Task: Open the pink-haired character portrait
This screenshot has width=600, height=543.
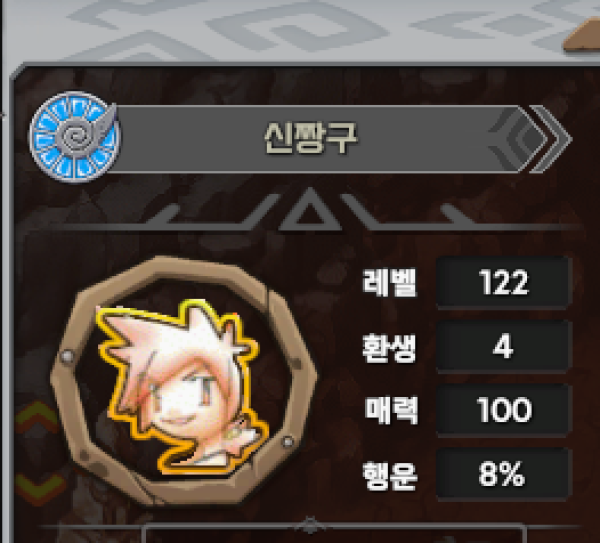Action: tap(182, 387)
